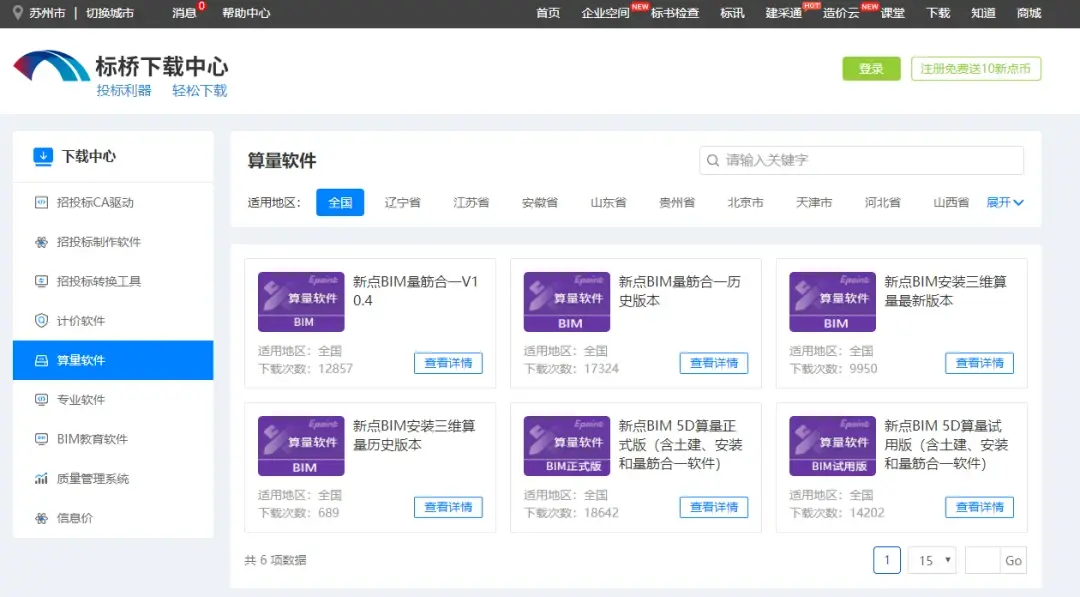
Task: Open 课堂 in the top navigation
Action: pos(893,13)
